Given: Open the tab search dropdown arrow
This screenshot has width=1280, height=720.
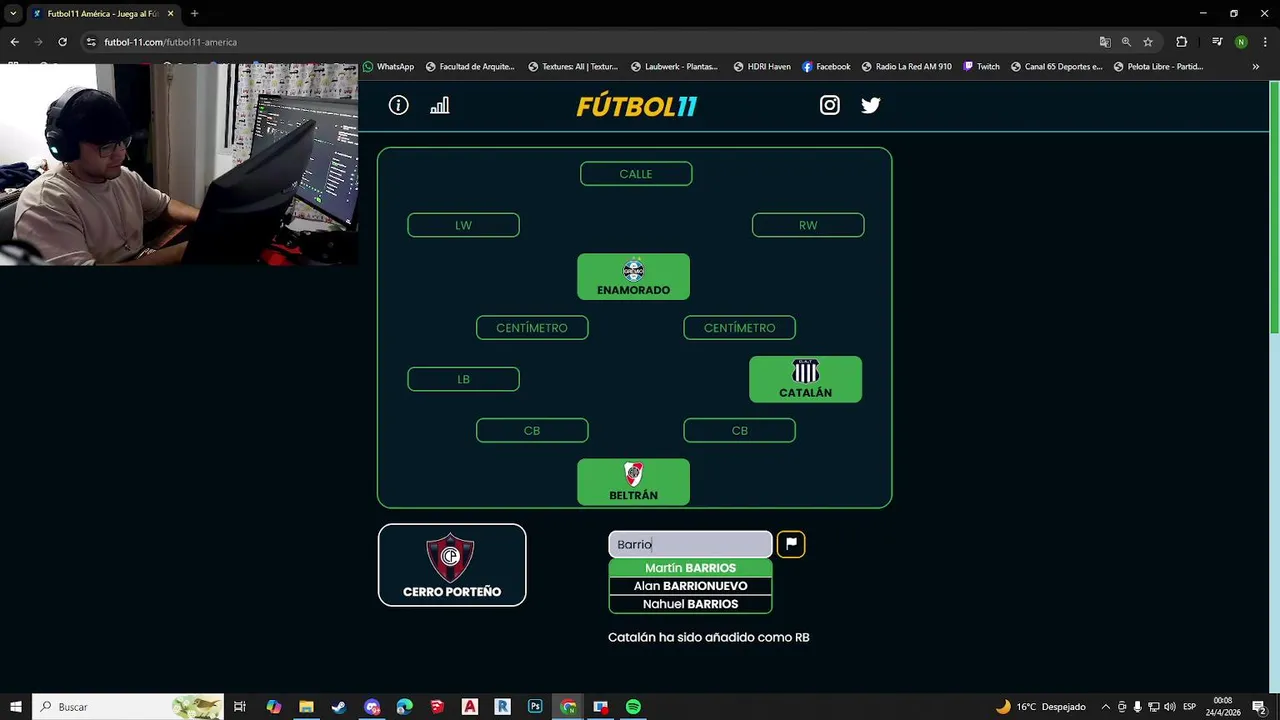Looking at the screenshot, I should [x=13, y=14].
